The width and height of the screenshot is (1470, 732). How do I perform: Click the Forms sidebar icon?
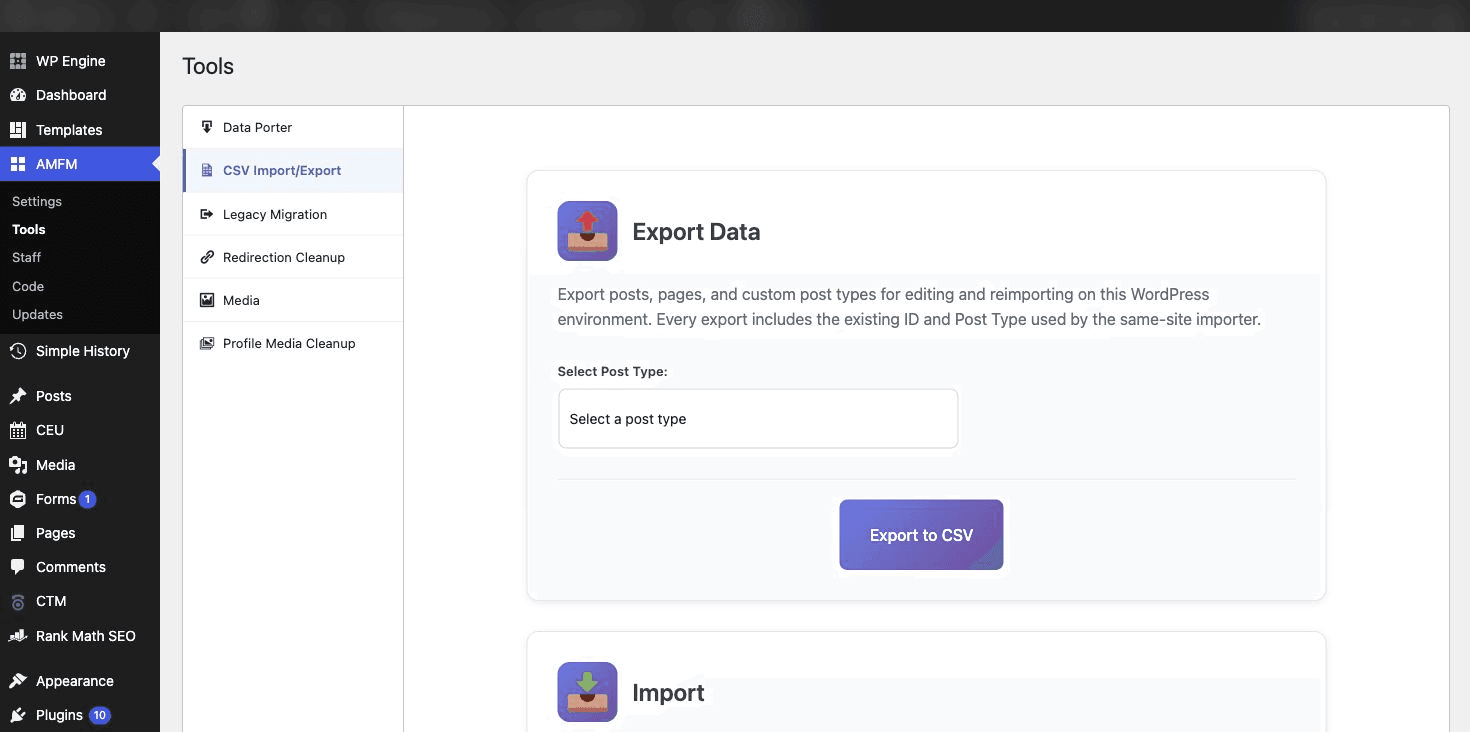pos(18,499)
